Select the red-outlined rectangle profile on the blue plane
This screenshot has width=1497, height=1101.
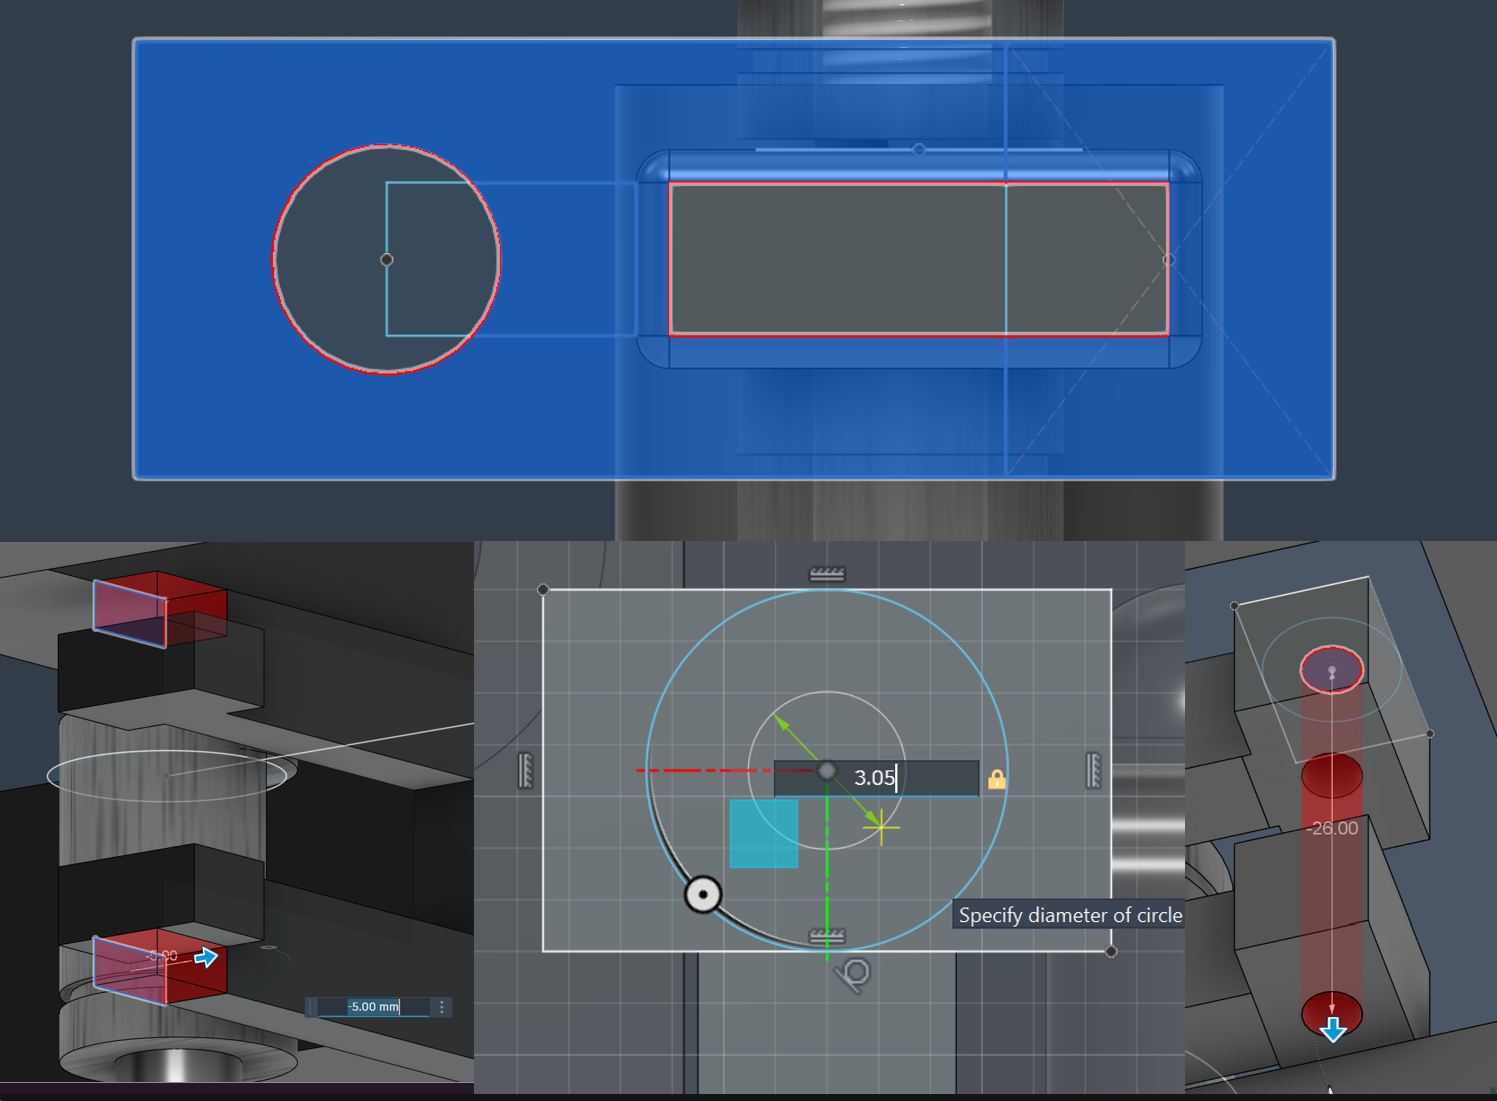tap(919, 259)
